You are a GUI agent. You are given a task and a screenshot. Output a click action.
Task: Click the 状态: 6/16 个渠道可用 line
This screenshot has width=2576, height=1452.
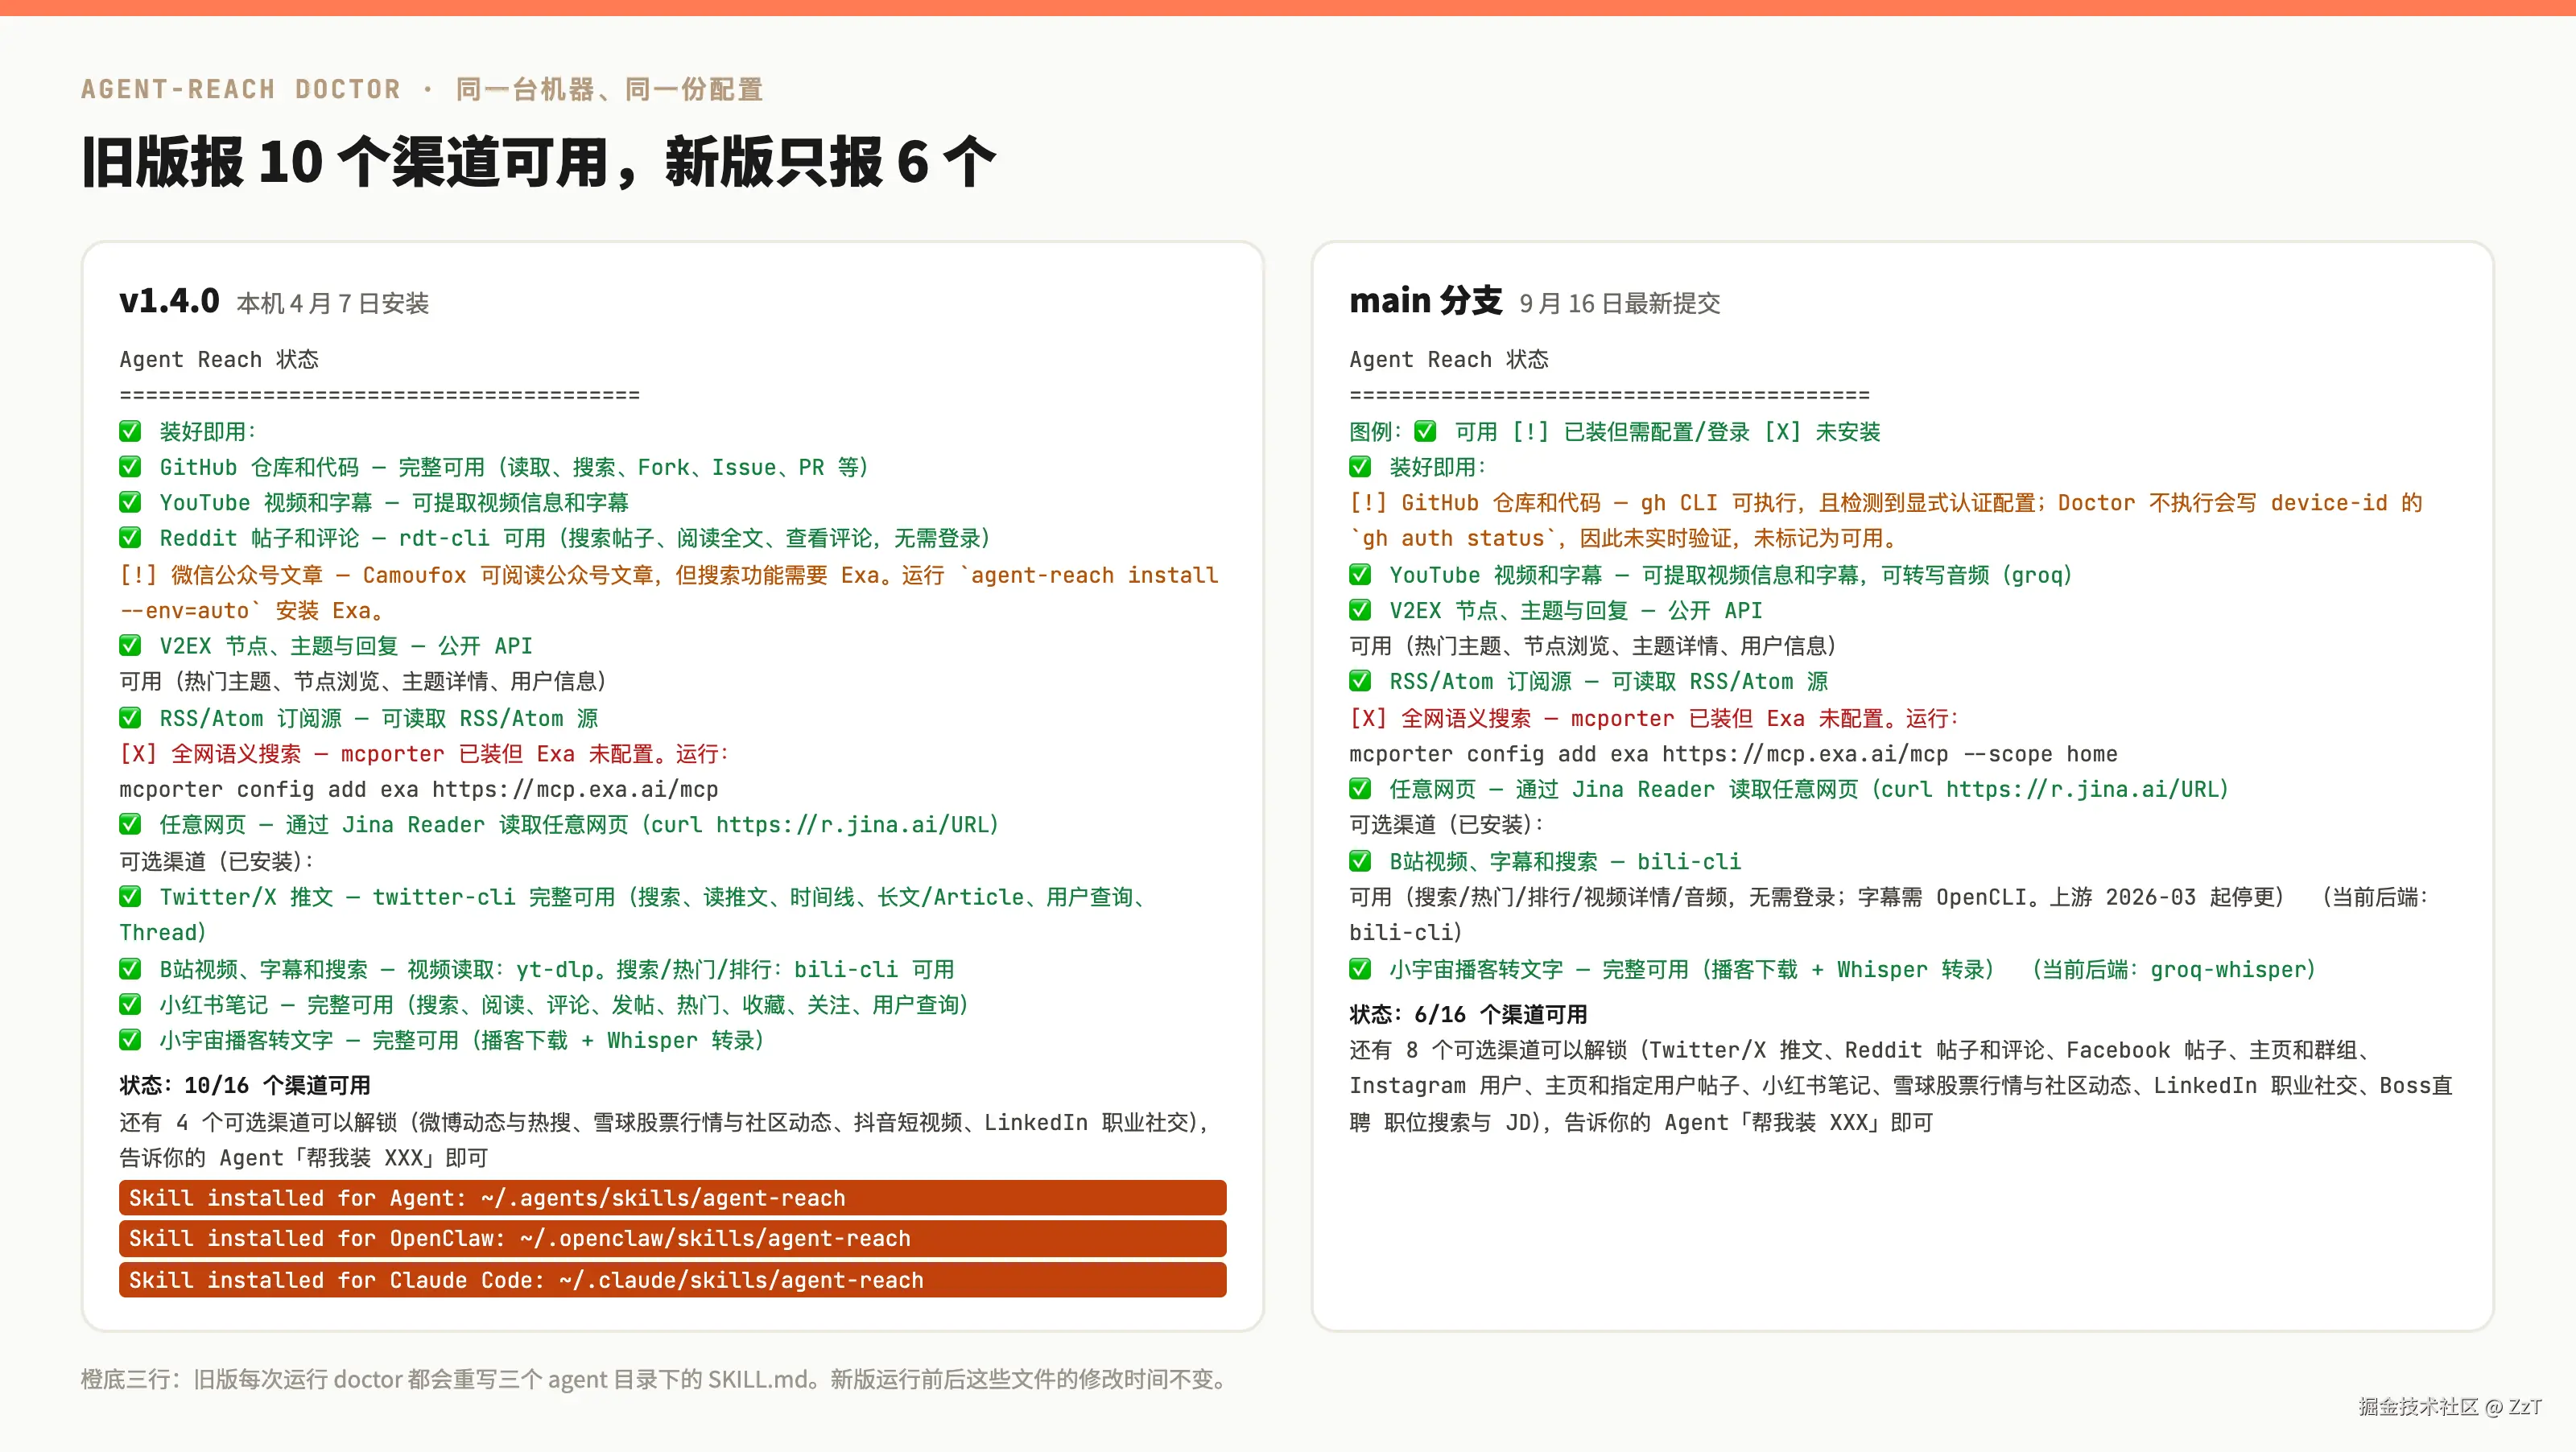pyautogui.click(x=1468, y=1014)
